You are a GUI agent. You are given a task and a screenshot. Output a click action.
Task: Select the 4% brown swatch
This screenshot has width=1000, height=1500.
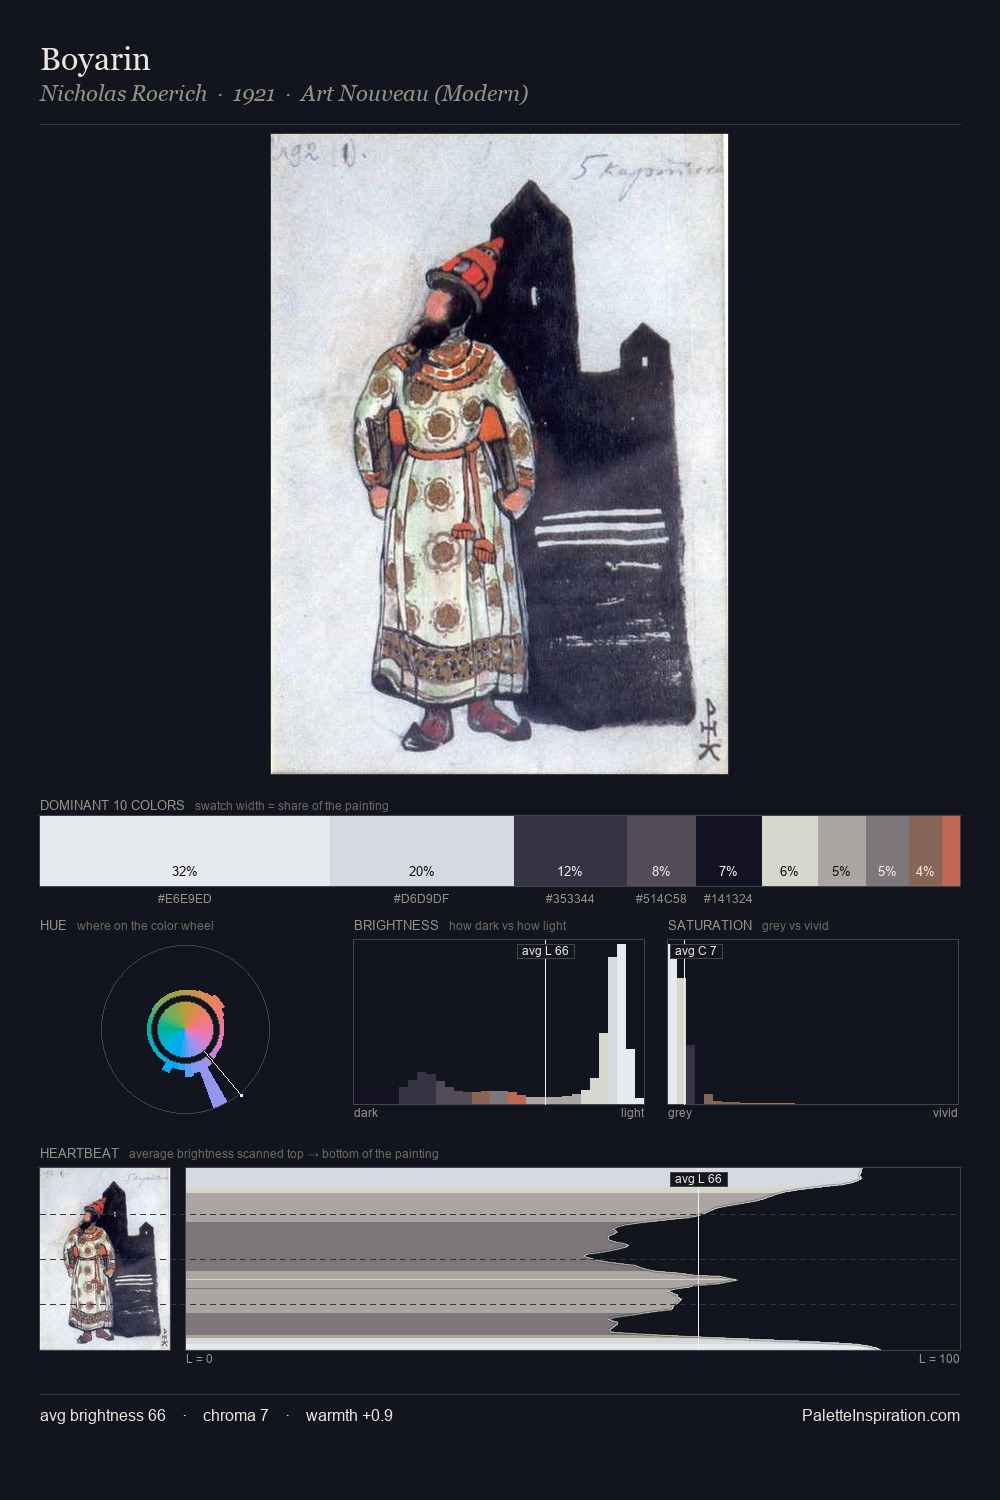(925, 851)
